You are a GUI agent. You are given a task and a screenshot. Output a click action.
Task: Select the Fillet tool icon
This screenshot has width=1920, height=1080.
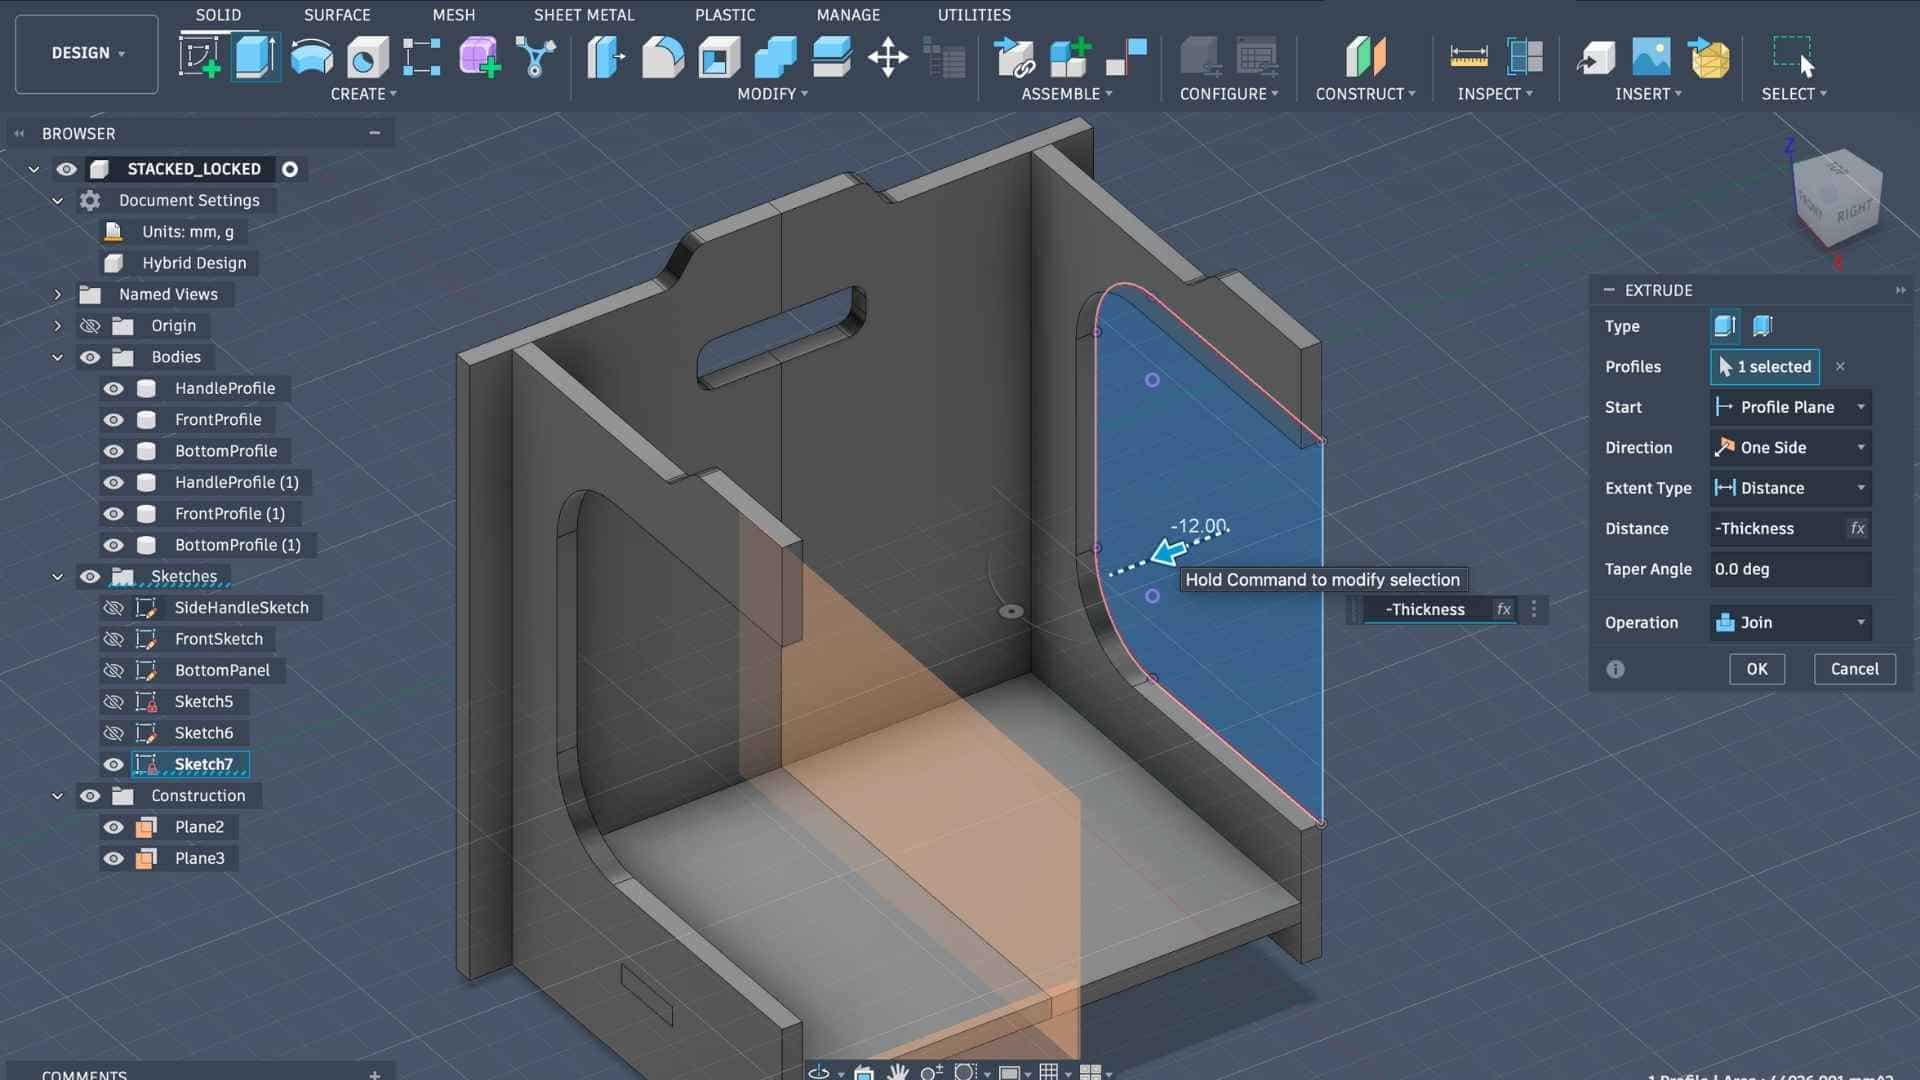pos(662,56)
